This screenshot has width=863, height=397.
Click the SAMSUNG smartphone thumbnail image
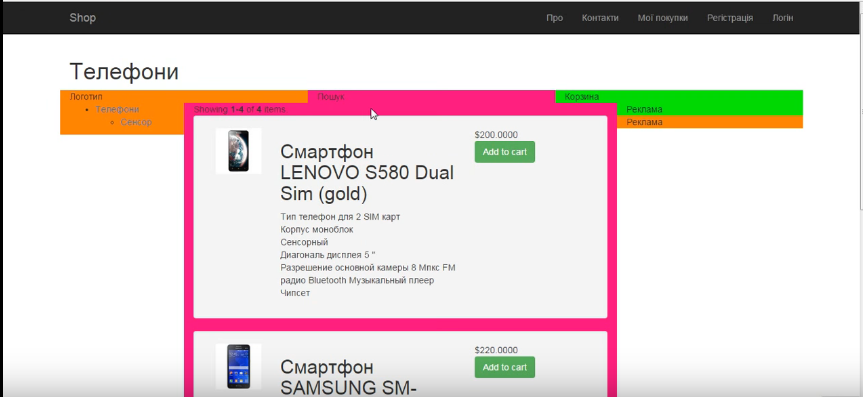point(238,366)
